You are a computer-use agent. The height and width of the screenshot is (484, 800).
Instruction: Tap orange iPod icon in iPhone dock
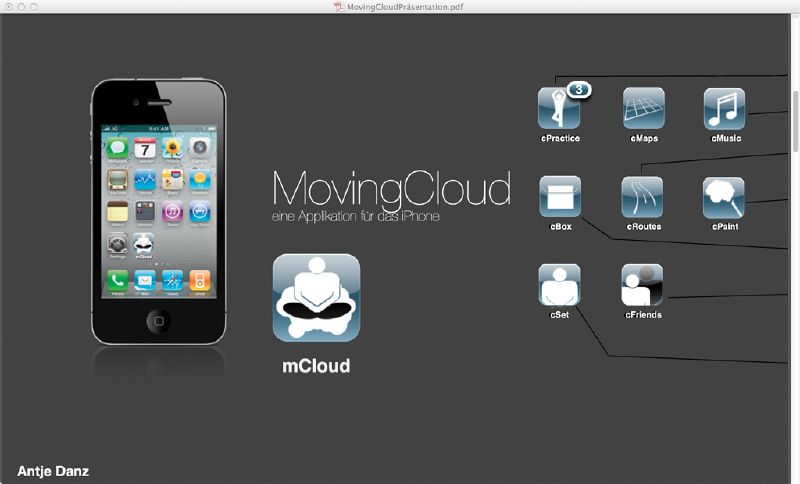(x=199, y=281)
